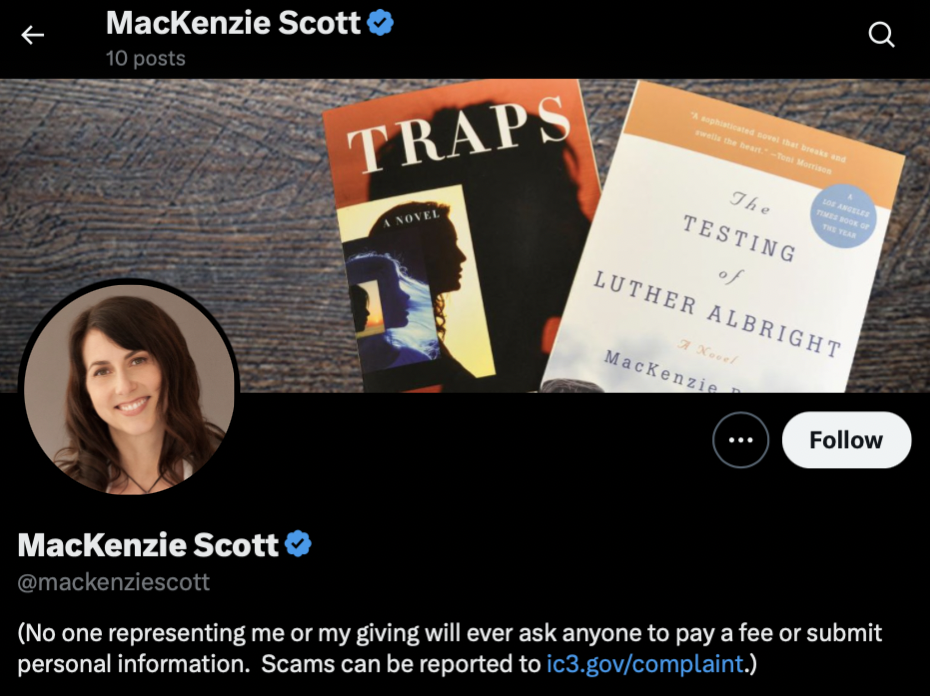Click the MacKenzie Scott title in header bar

233,23
